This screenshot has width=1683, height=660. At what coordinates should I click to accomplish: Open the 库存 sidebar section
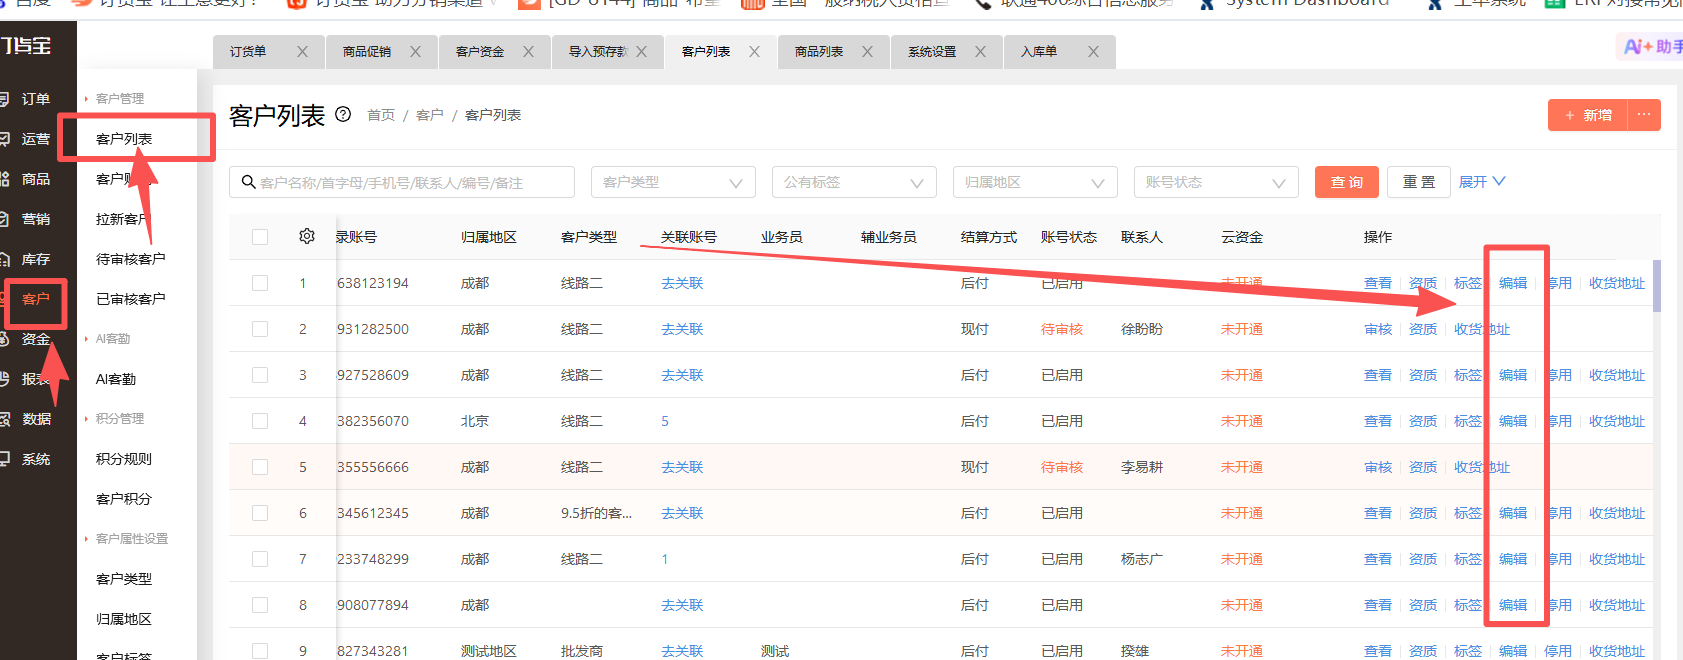point(36,259)
